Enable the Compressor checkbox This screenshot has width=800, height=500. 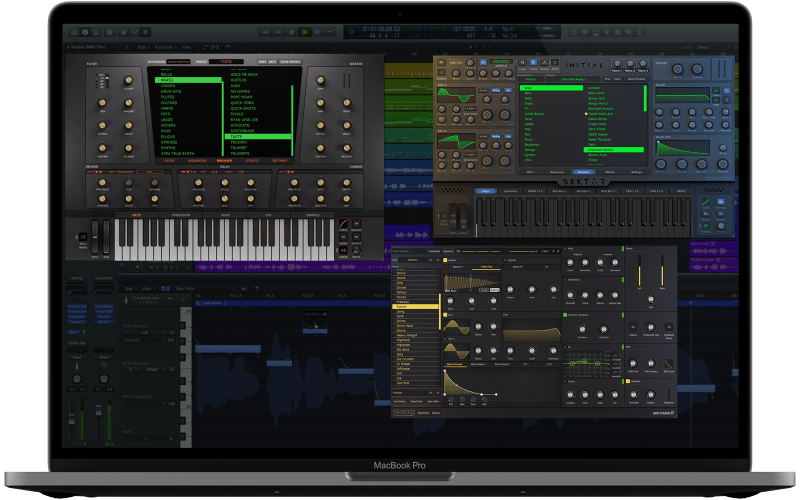(565, 280)
